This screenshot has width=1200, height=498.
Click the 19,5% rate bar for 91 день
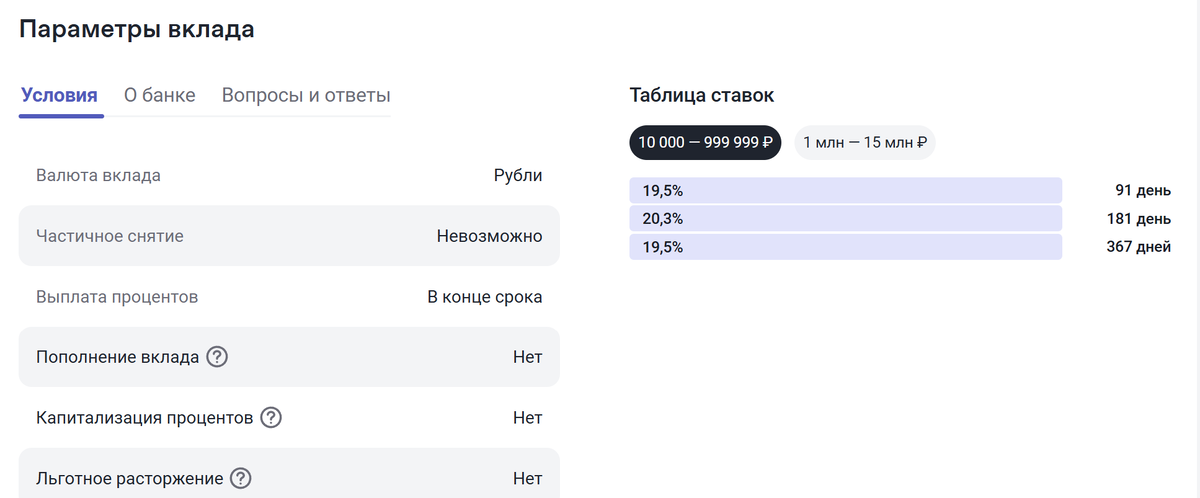(845, 190)
